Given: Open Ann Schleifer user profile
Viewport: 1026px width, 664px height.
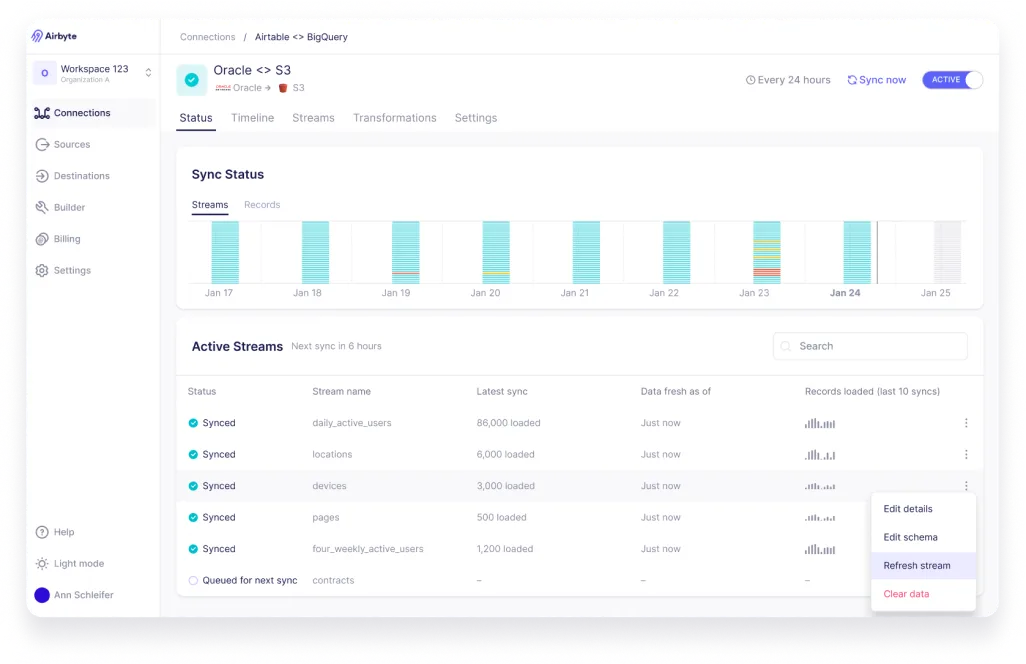Looking at the screenshot, I should coord(74,595).
